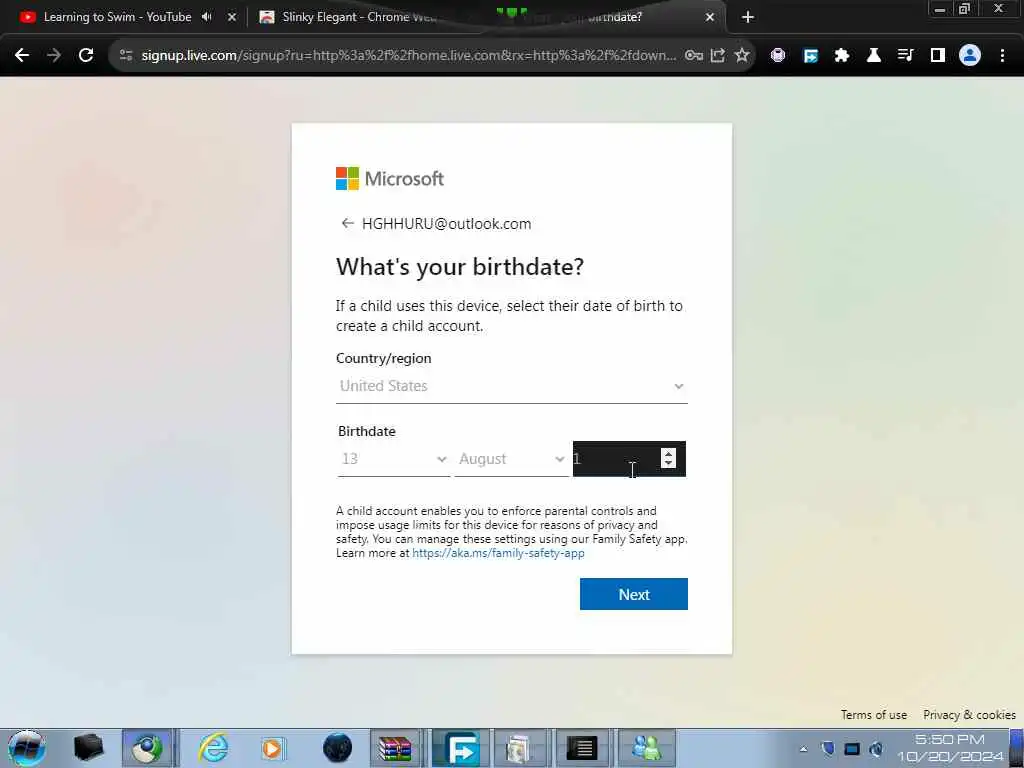Screen dimensions: 1024x768
Task: Open the Messenger people taskbar icon
Action: coord(647,748)
